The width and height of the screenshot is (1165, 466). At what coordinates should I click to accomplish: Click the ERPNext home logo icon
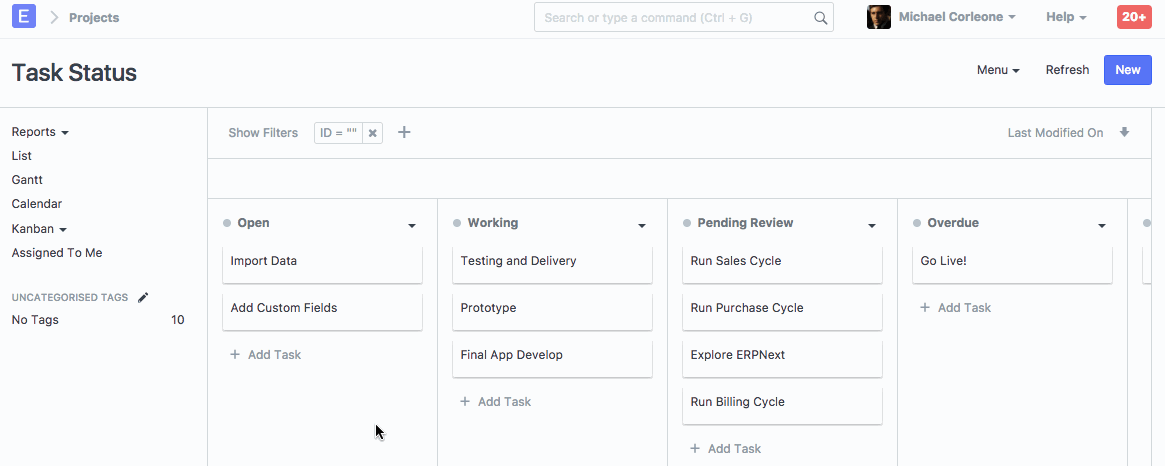click(x=24, y=17)
